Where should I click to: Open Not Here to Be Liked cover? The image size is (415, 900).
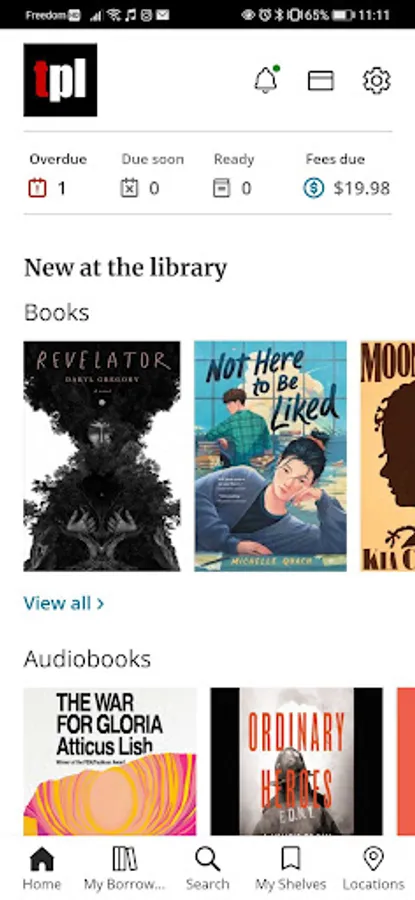pos(270,456)
